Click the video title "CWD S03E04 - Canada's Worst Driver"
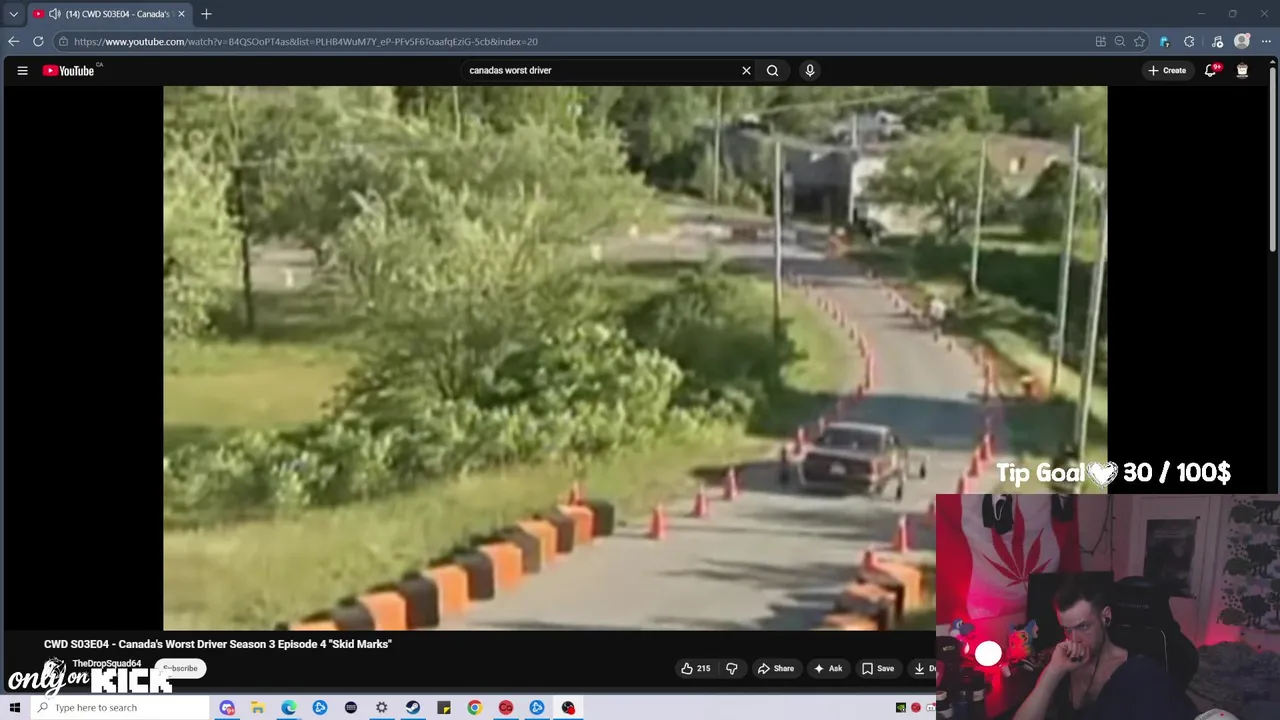Viewport: 1280px width, 720px height. (x=217, y=644)
